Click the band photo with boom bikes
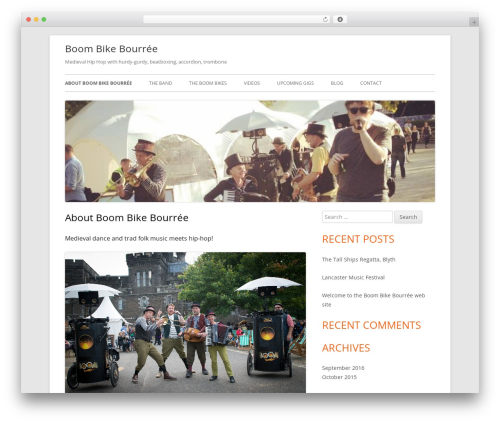500x423 pixels. 185,322
